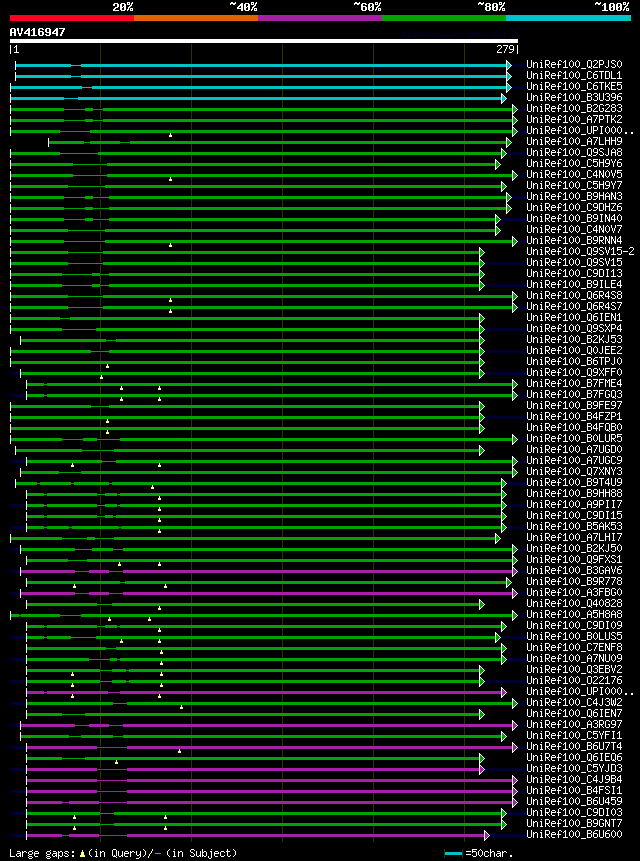Click the green ~80% identity legend bar
The height and width of the screenshot is (861, 640).
(x=444, y=18)
